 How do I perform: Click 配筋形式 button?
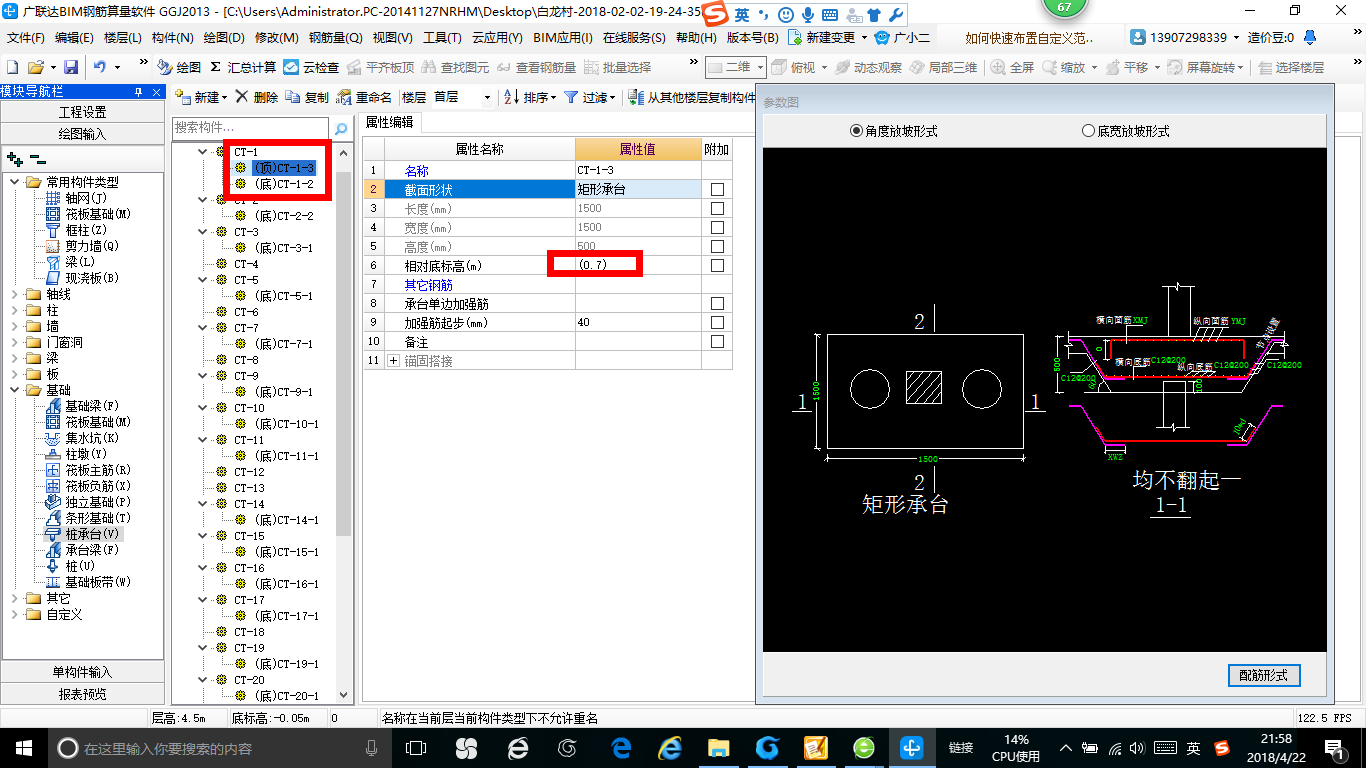[1264, 675]
